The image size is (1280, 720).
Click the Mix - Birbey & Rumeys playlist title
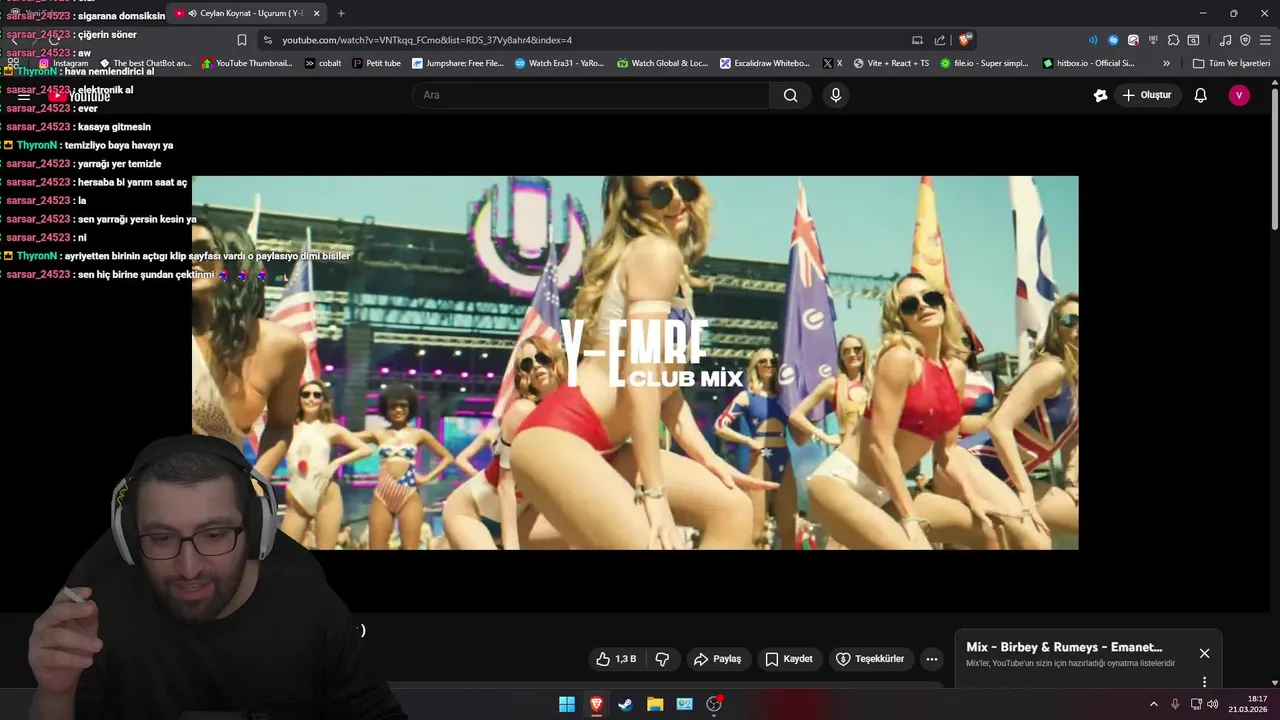pyautogui.click(x=1064, y=647)
